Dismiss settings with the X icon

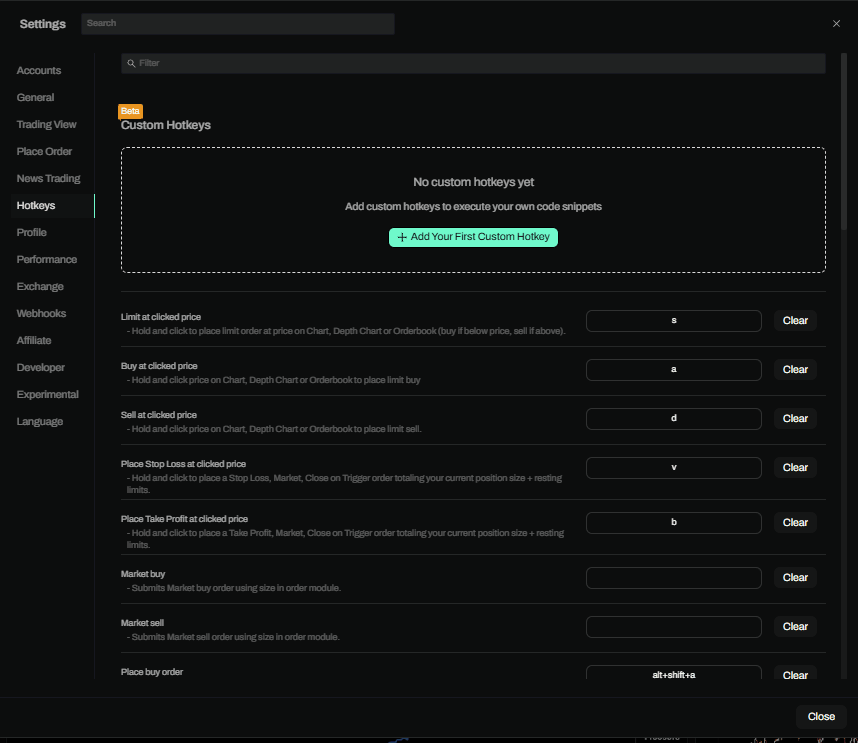pos(836,23)
